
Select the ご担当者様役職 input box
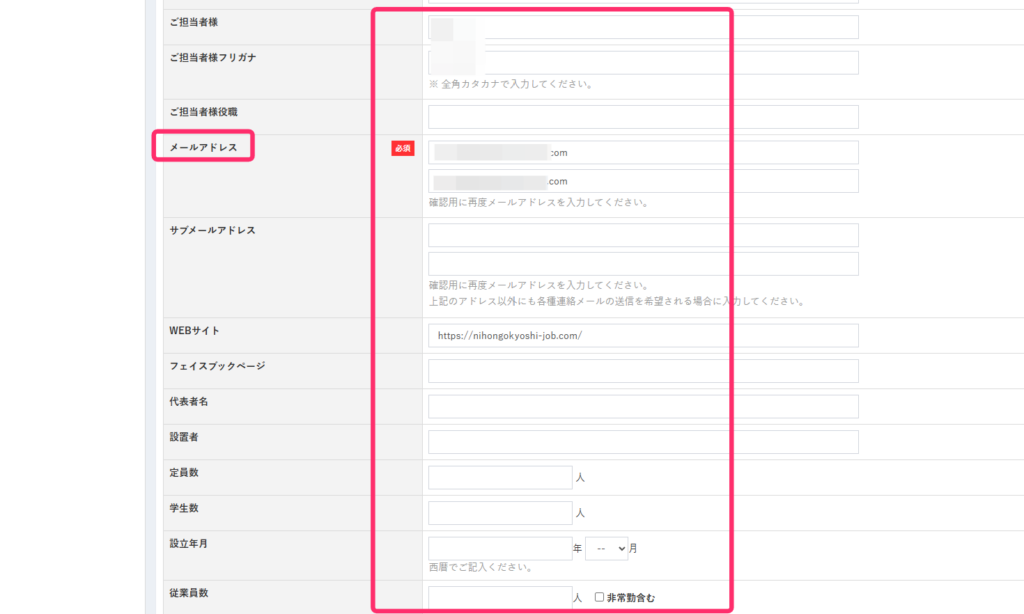pos(642,117)
